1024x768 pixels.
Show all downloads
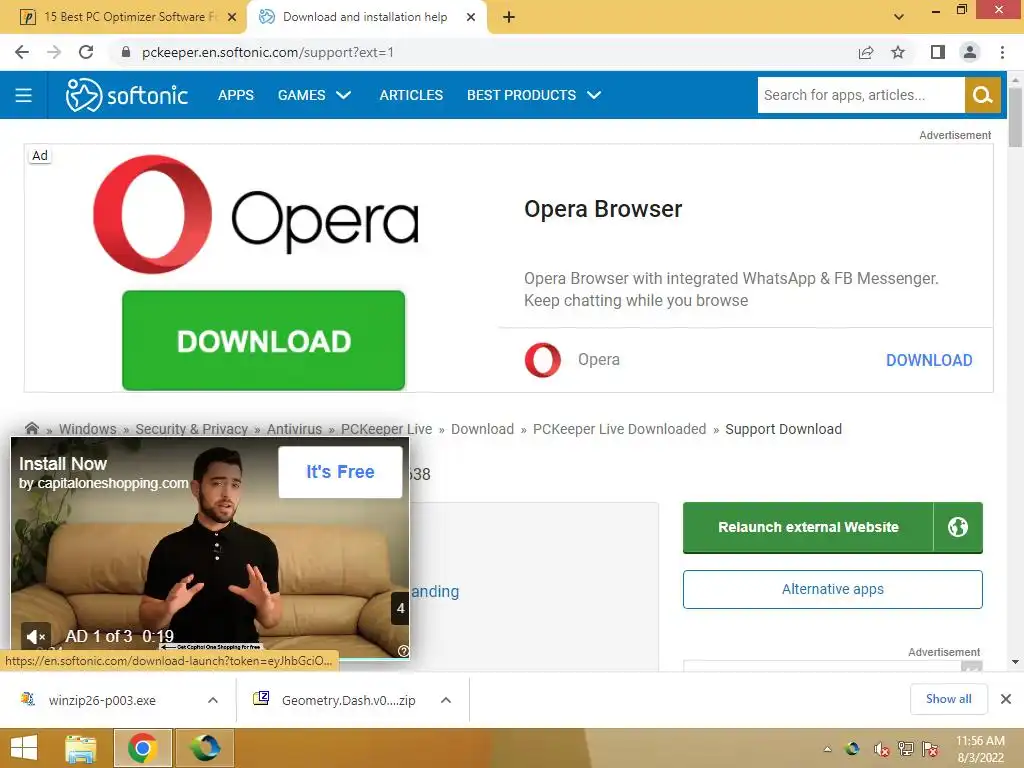pos(948,699)
